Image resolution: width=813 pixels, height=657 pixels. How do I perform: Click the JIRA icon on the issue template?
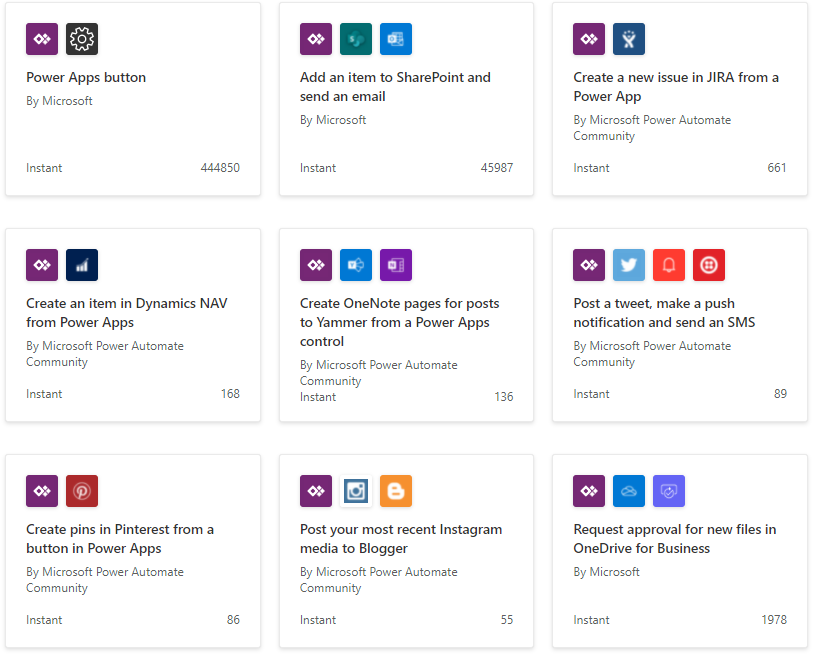pyautogui.click(x=628, y=39)
